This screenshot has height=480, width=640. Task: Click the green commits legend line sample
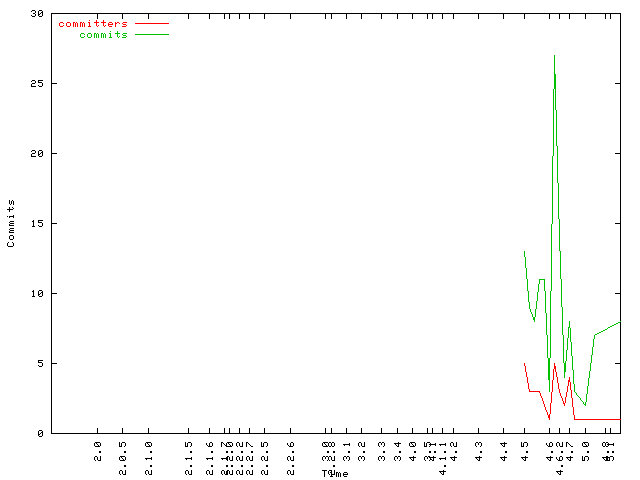pos(152,34)
